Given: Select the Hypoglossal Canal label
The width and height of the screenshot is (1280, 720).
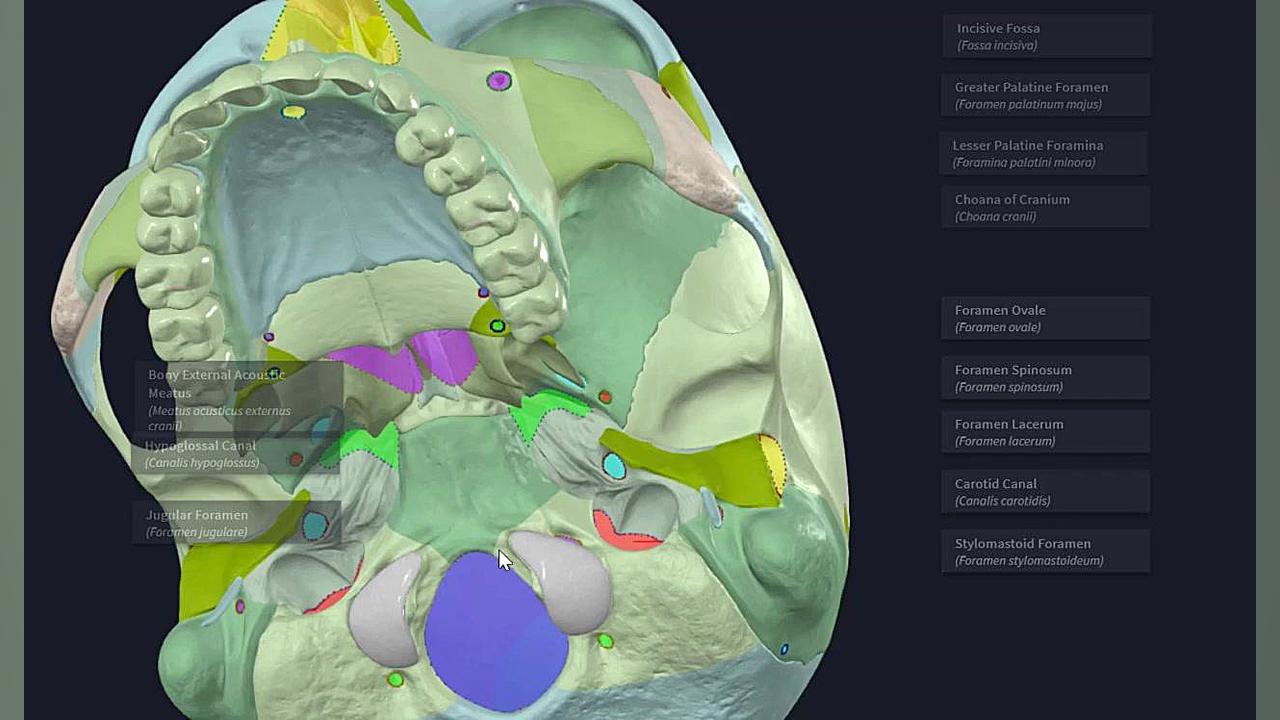Looking at the screenshot, I should 236,454.
